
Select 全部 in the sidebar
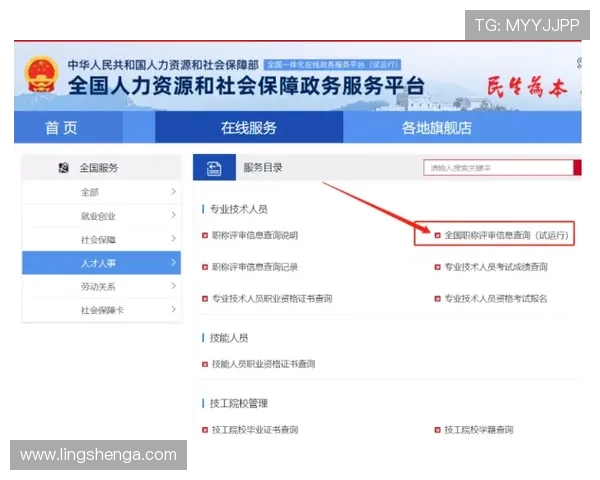pos(101,192)
